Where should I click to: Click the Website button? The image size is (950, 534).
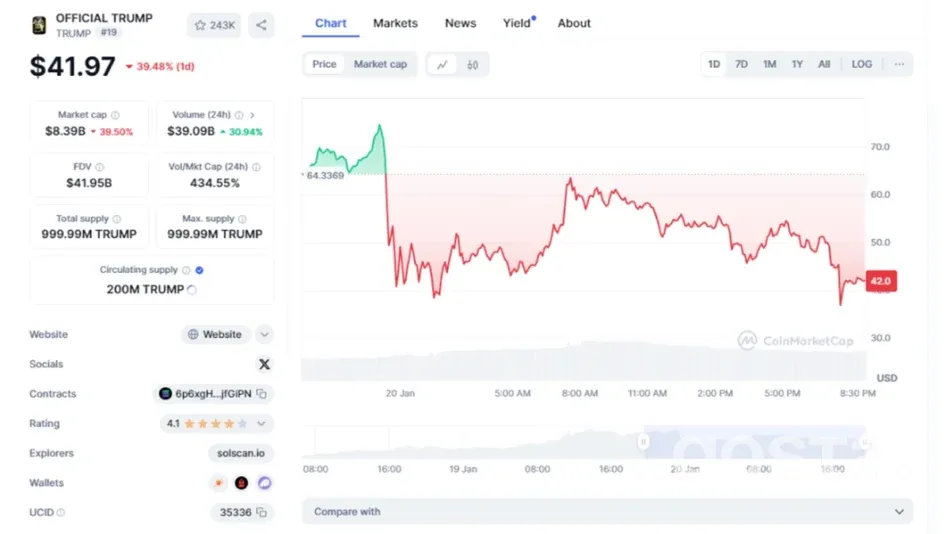click(214, 335)
